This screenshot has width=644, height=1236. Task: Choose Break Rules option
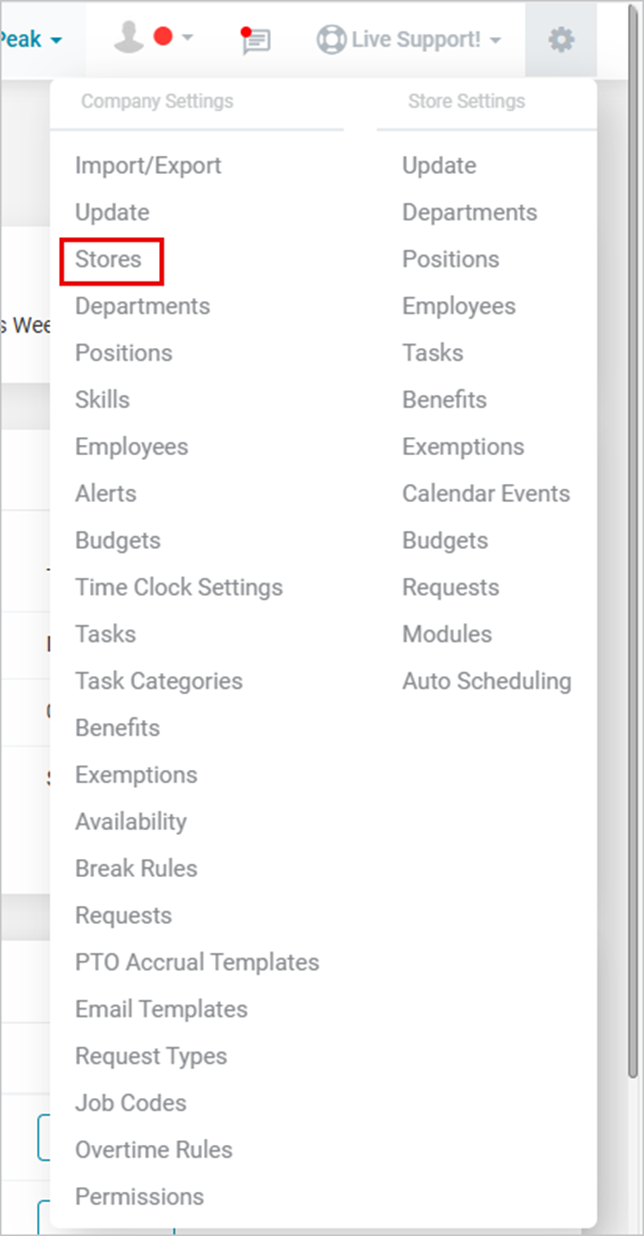click(136, 869)
